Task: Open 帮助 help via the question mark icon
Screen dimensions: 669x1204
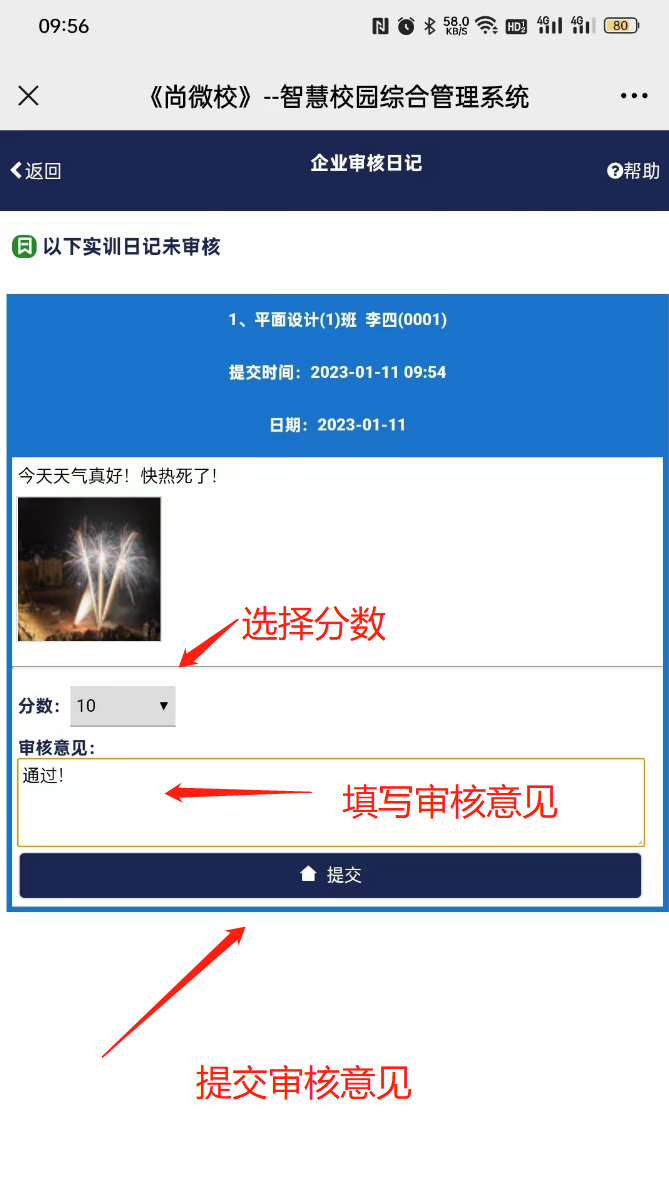Action: (614, 171)
